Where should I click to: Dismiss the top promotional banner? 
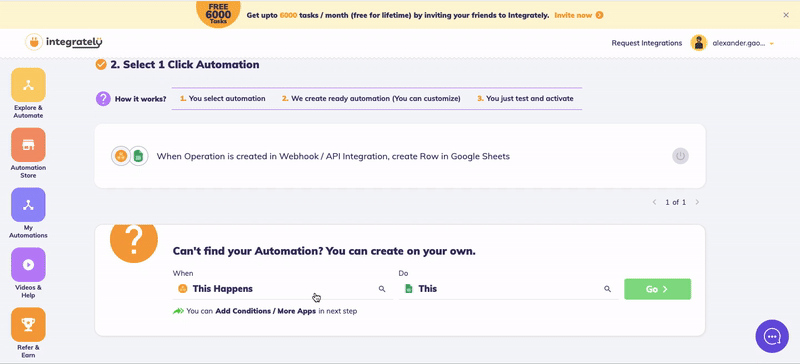tap(786, 15)
